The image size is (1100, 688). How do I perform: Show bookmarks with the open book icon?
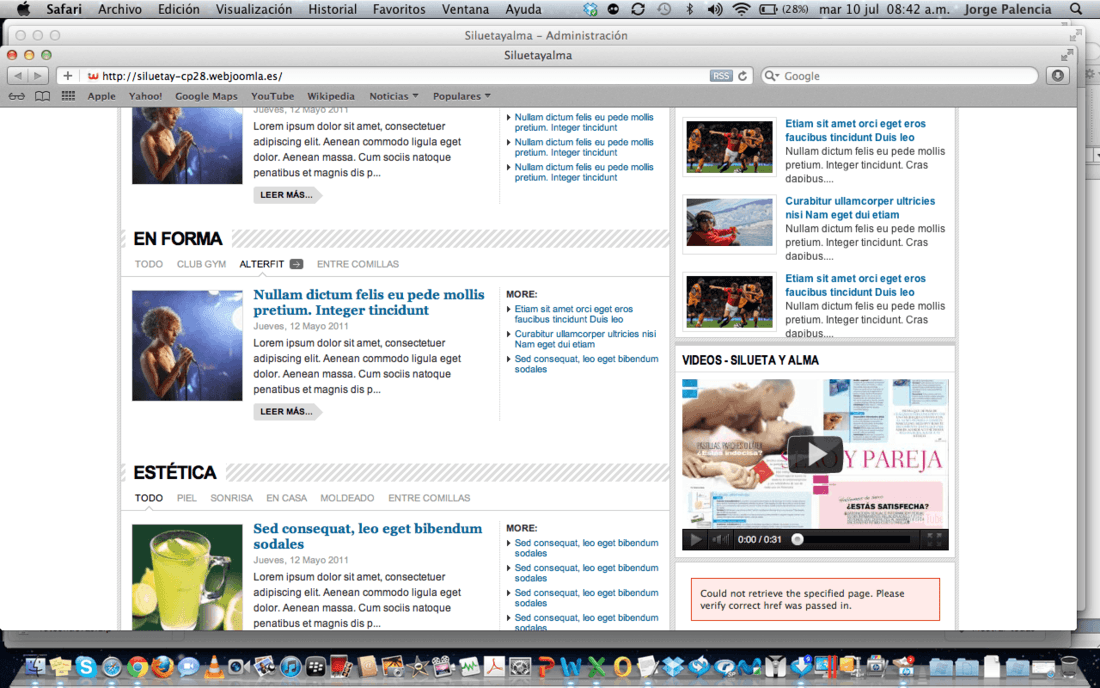(43, 96)
